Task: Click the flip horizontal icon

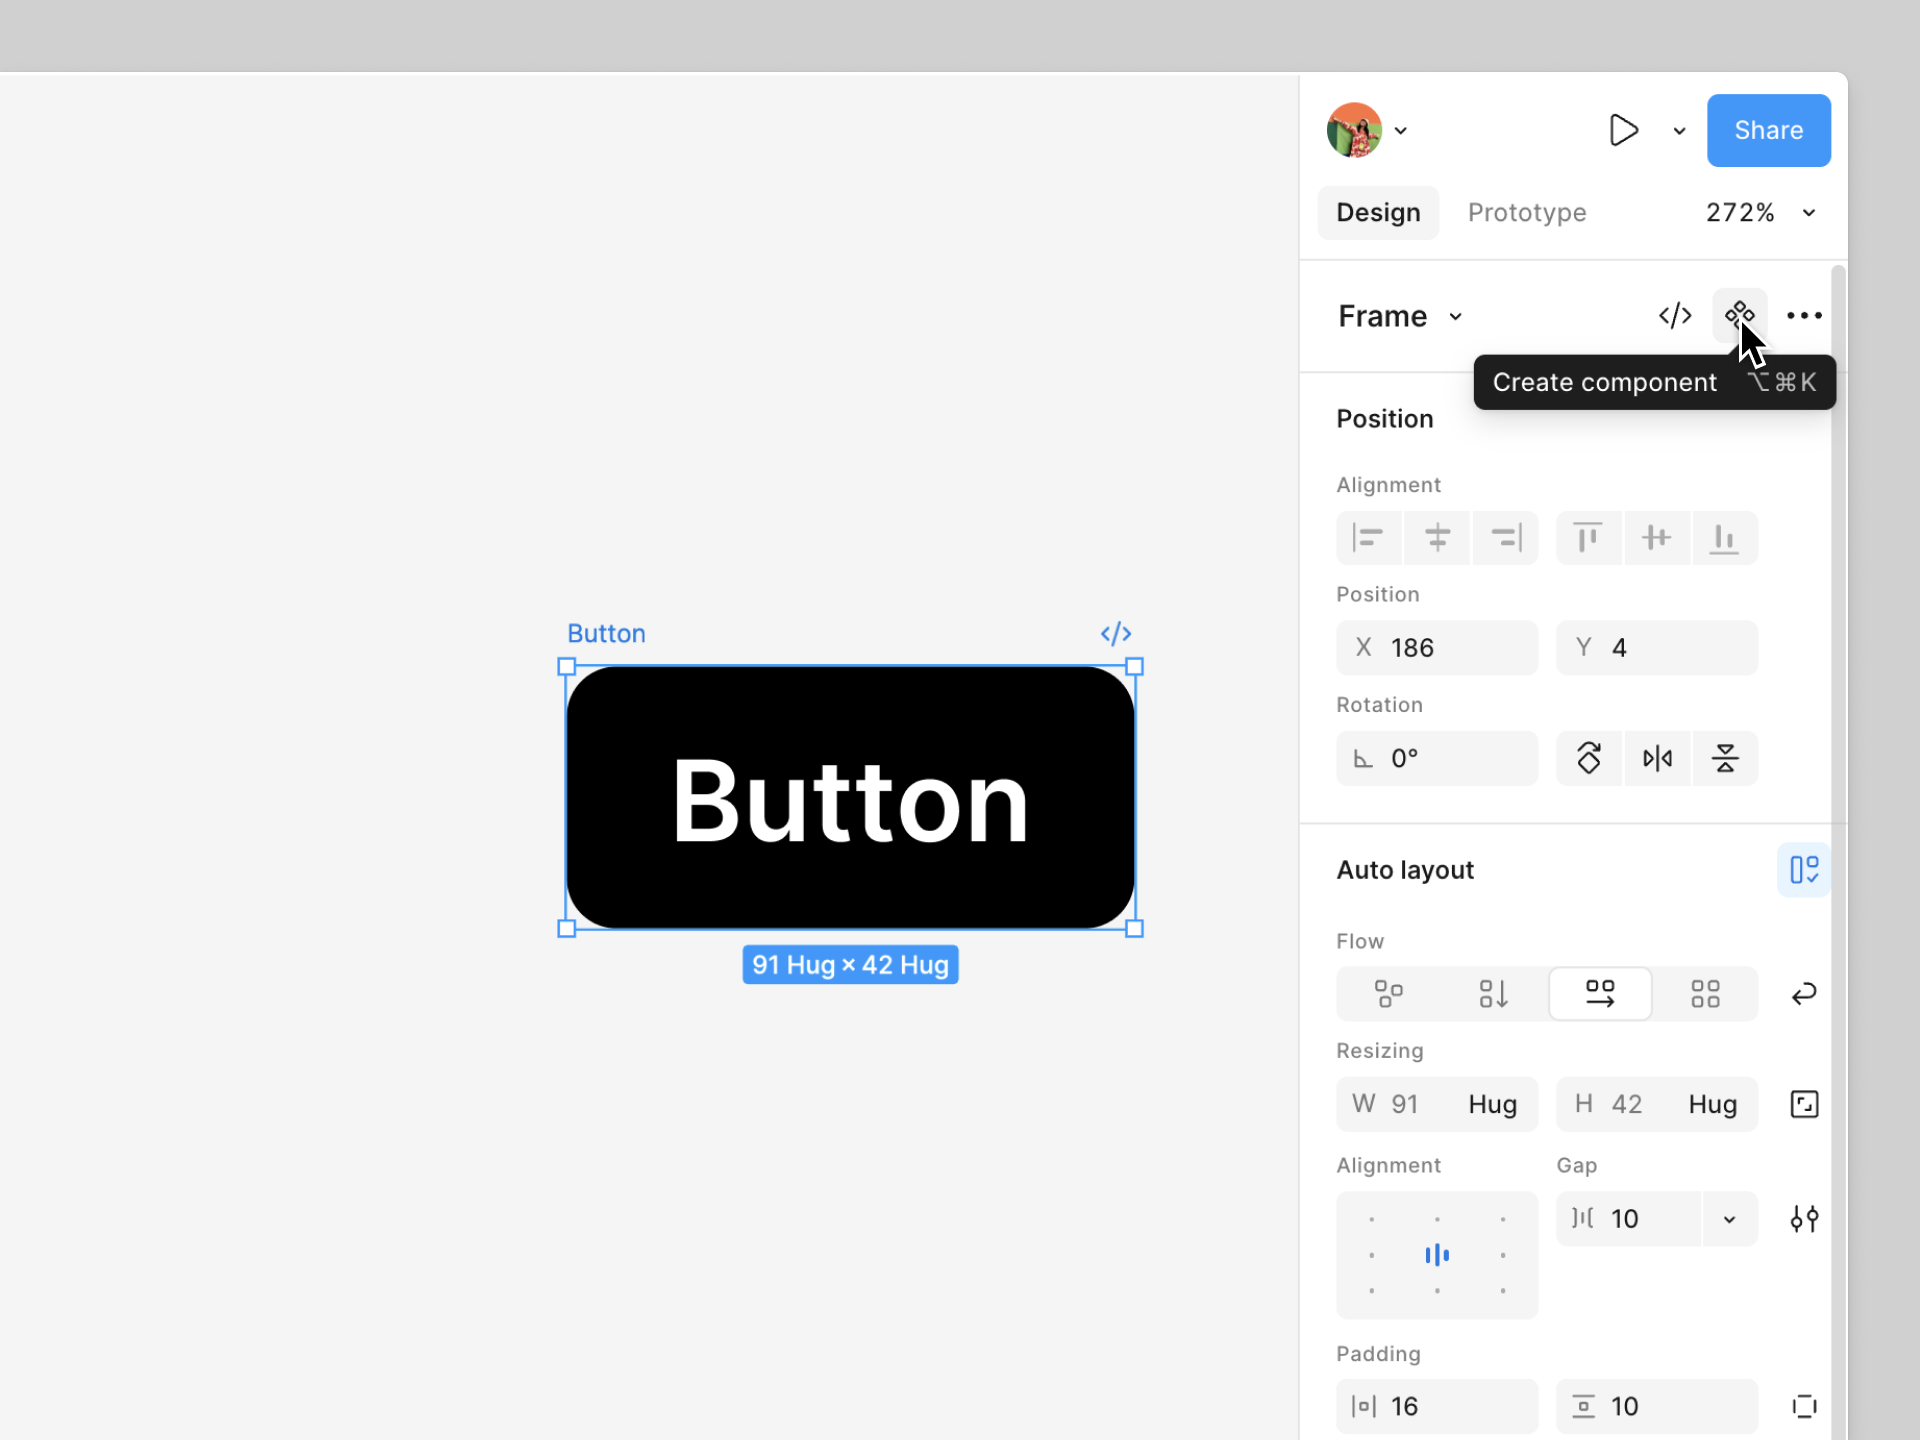Action: 1657,759
